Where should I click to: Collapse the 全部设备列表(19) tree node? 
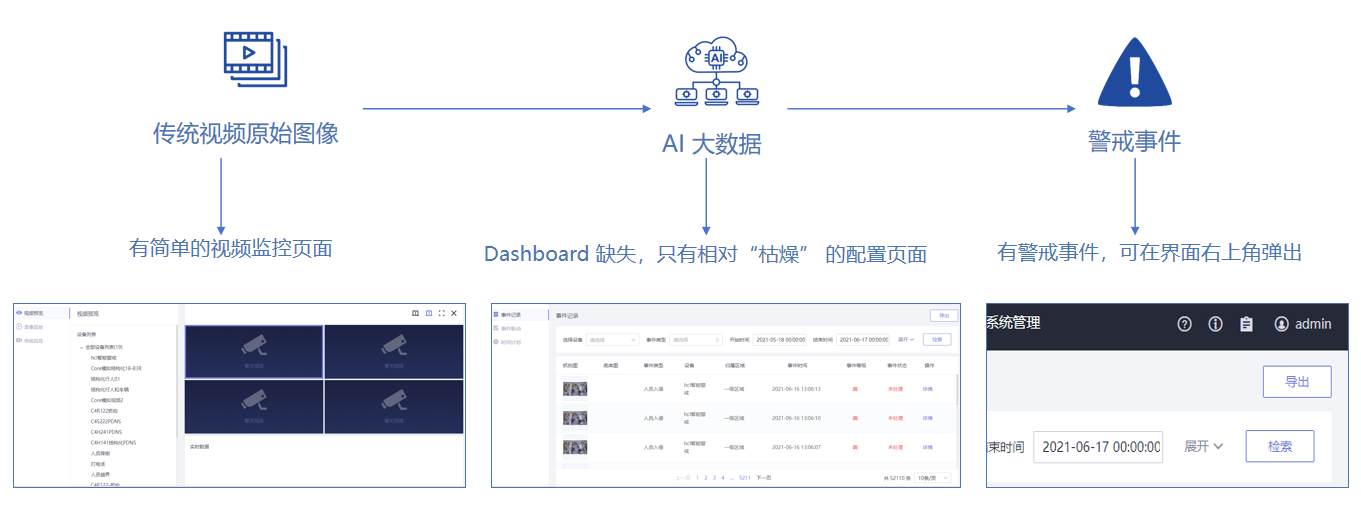tap(81, 347)
